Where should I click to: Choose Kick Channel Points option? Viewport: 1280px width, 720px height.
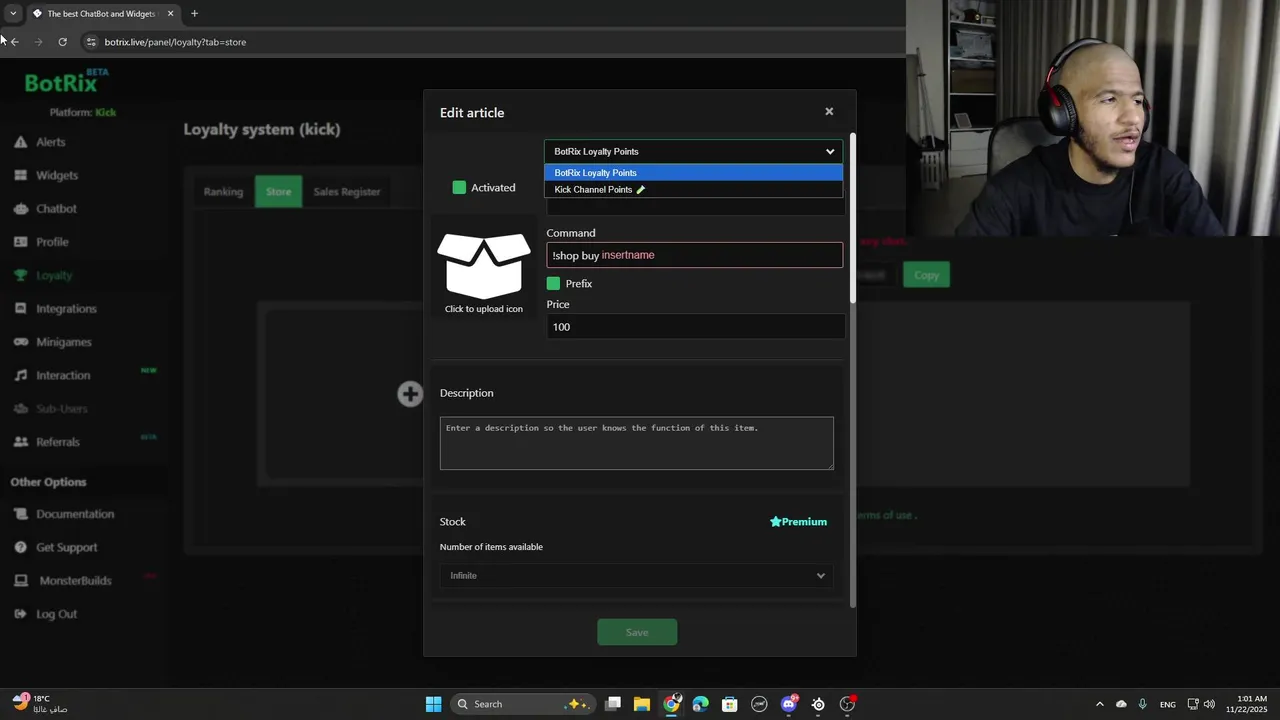(693, 189)
